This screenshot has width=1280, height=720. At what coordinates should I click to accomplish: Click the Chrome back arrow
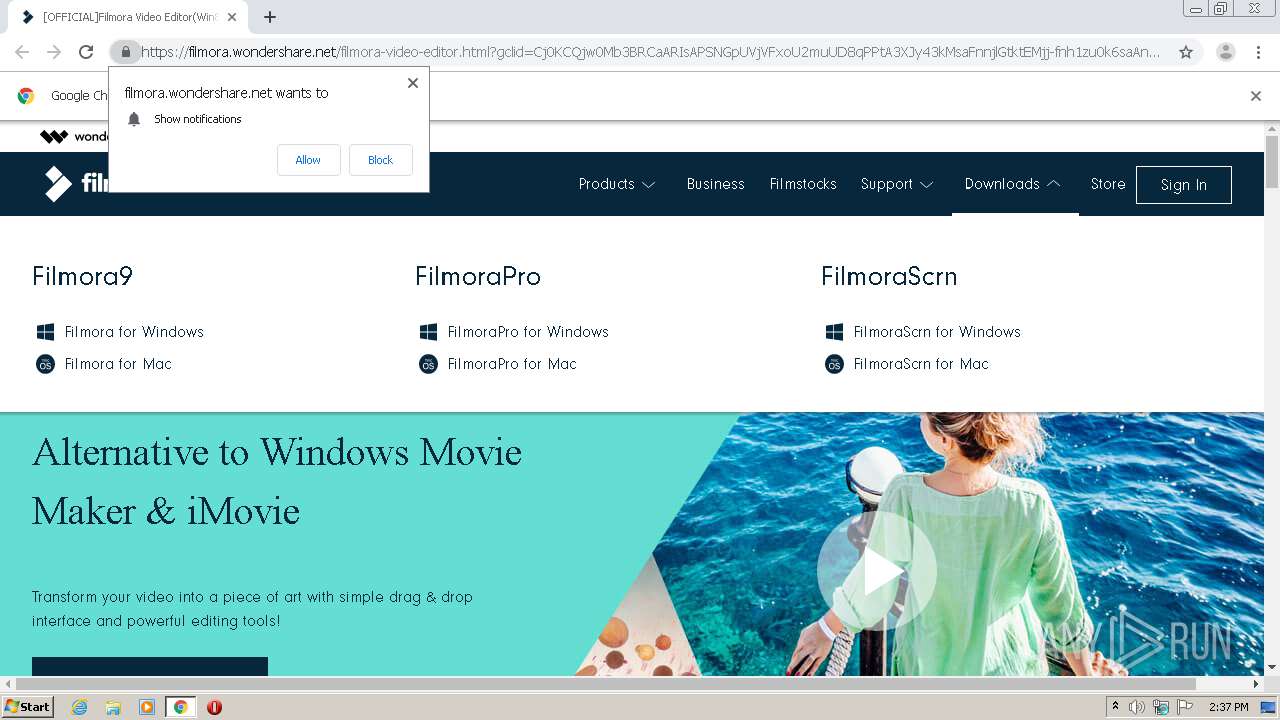[22, 52]
